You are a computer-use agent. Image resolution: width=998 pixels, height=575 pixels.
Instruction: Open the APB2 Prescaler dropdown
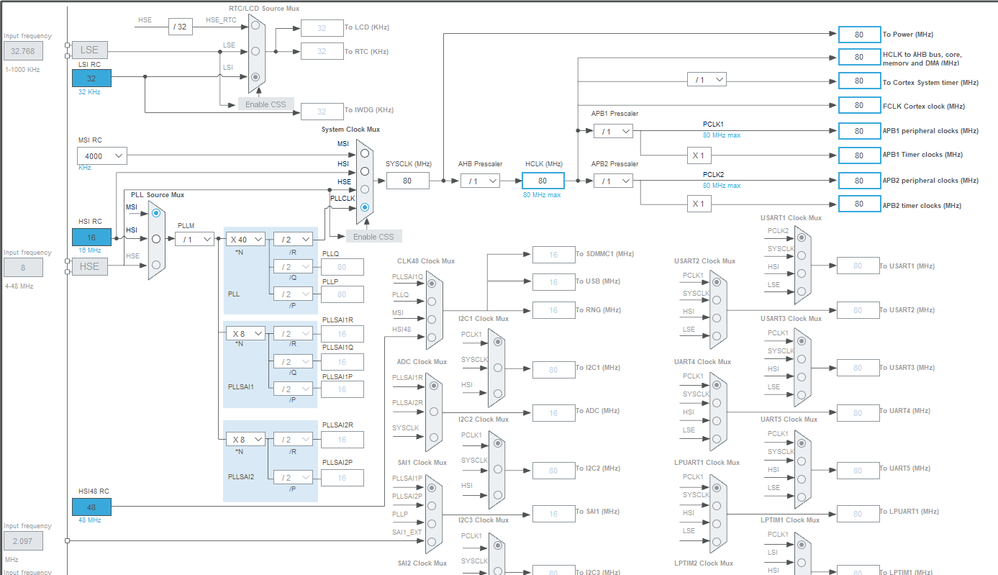click(x=613, y=181)
